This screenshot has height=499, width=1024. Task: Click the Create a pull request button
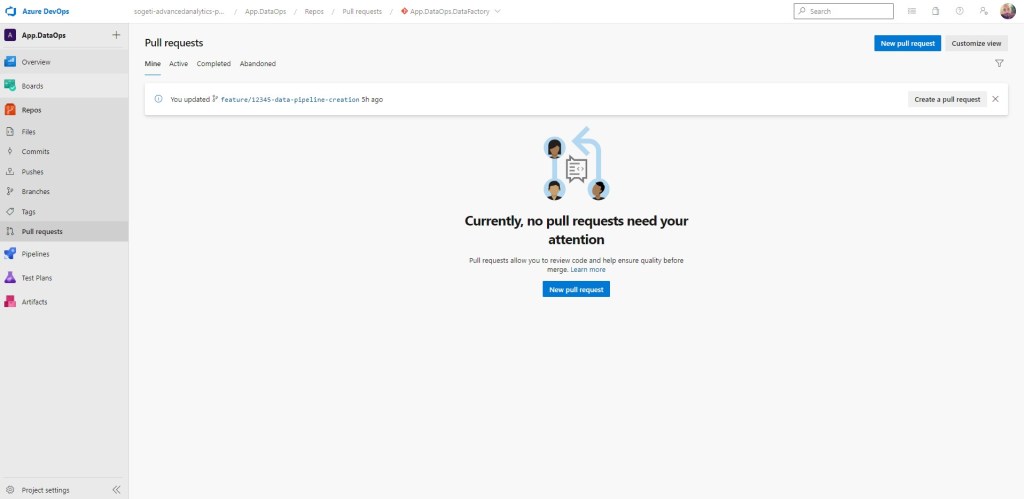(947, 99)
